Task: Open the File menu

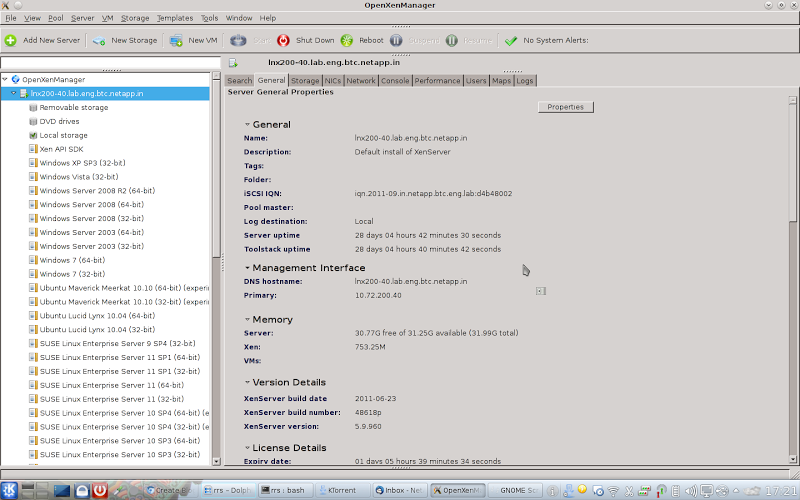Action: click(x=11, y=18)
